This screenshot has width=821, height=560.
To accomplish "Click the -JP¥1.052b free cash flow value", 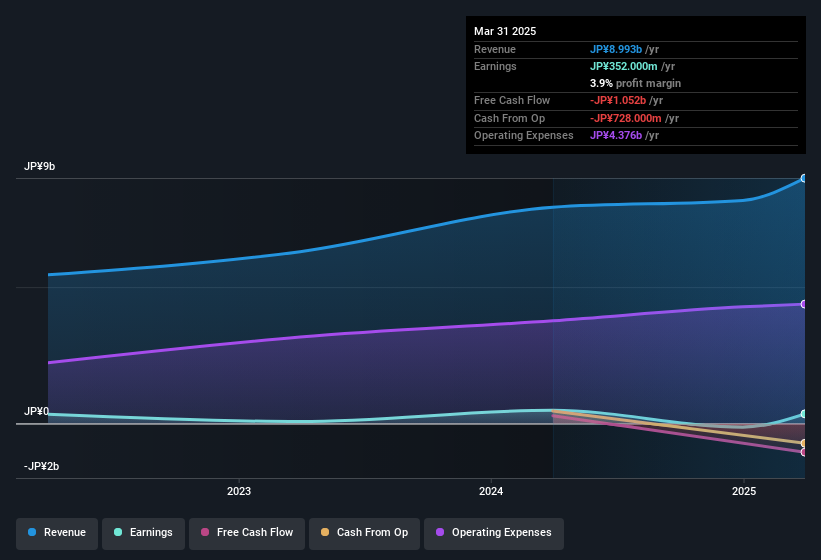I will (x=618, y=100).
